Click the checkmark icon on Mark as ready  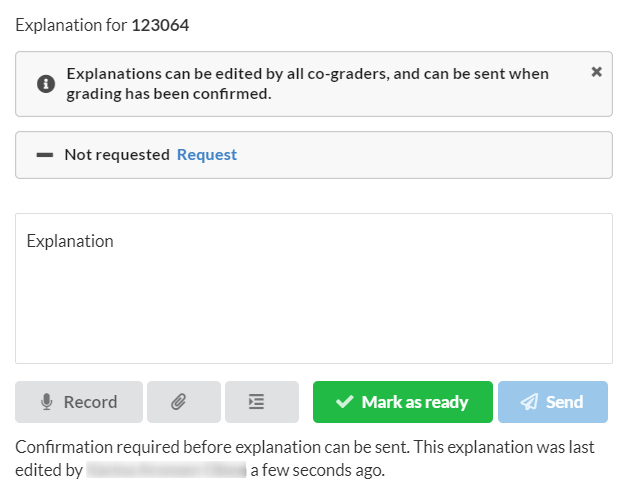[345, 402]
